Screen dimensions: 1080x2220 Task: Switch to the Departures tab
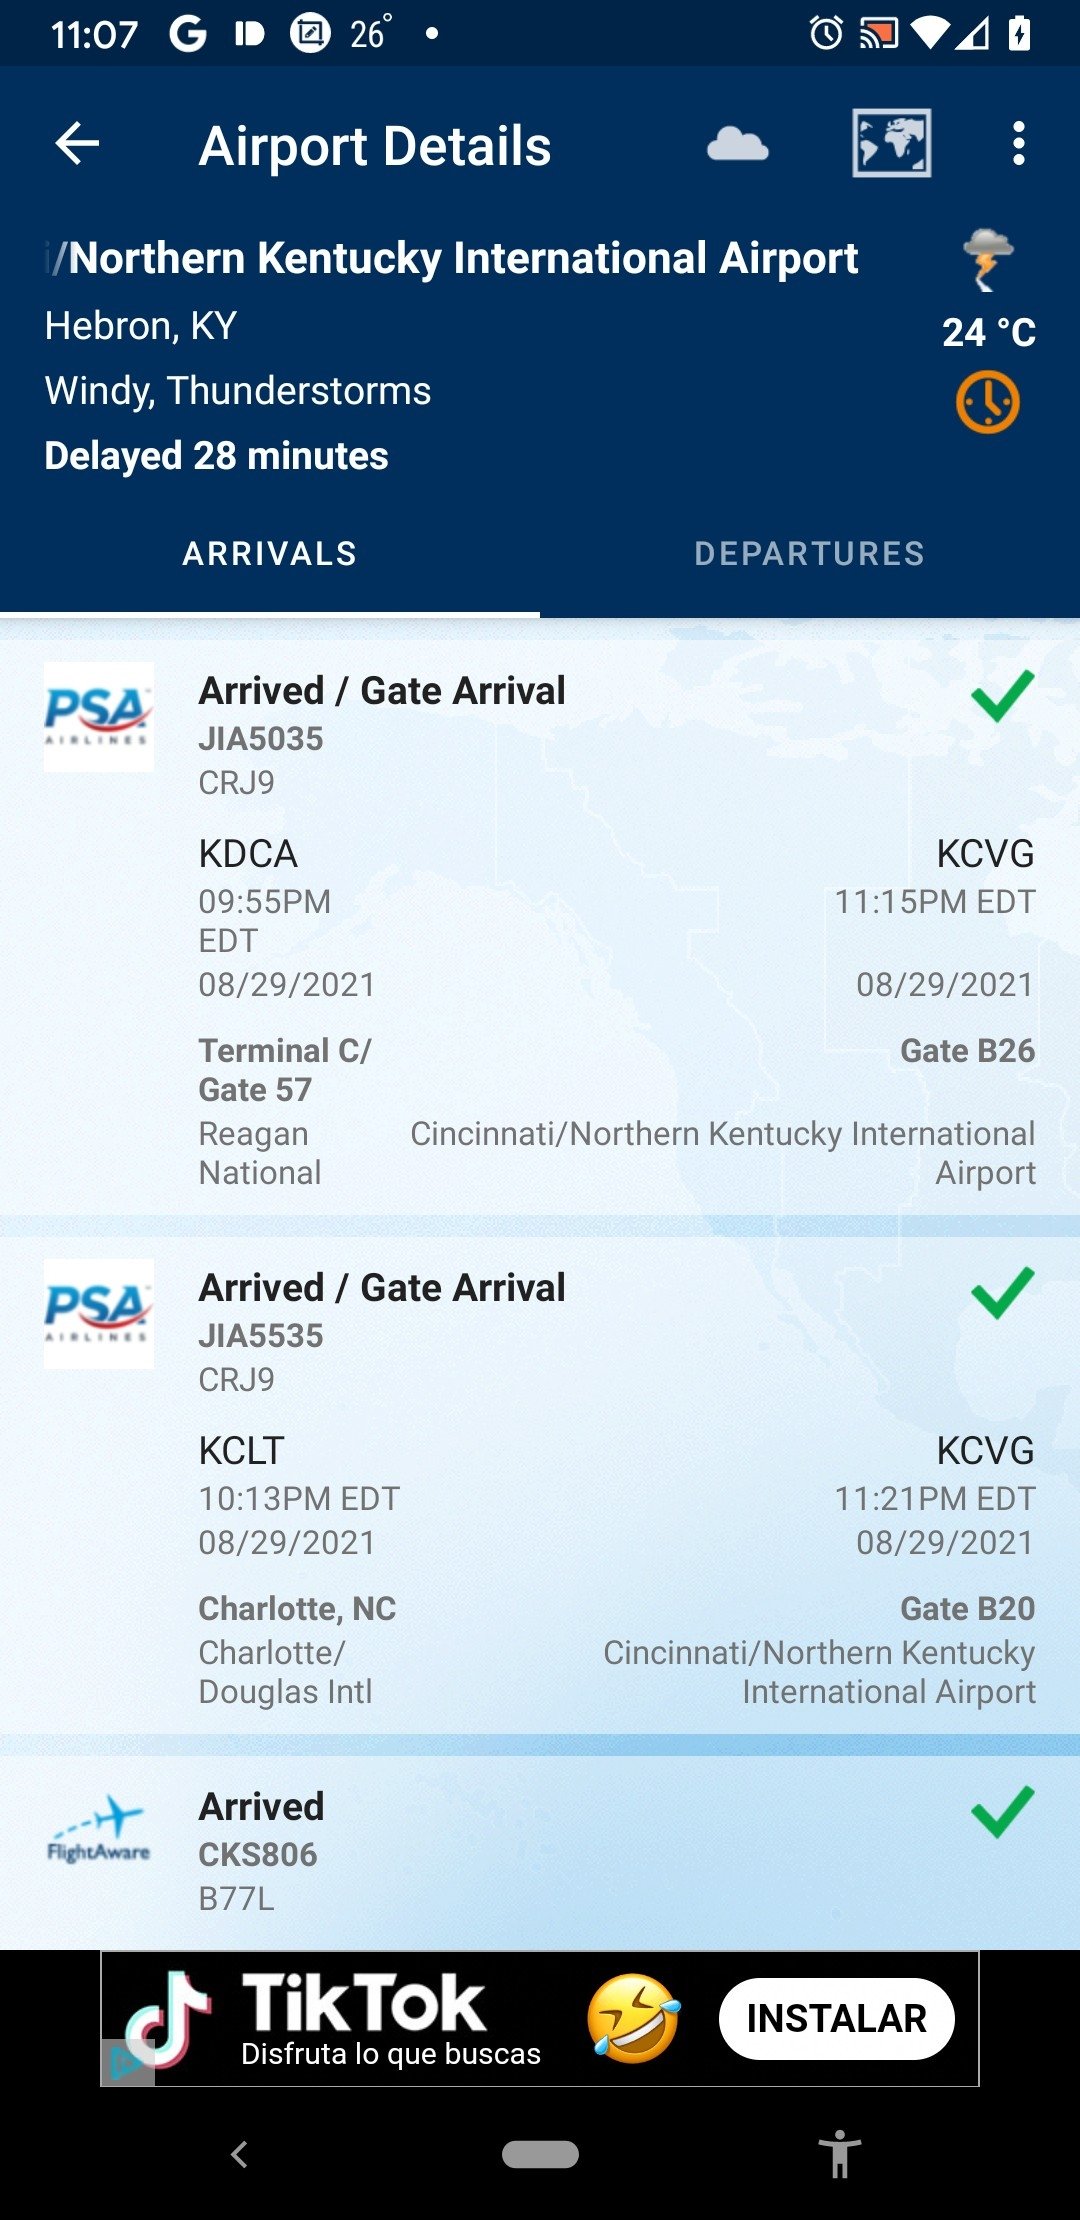810,554
